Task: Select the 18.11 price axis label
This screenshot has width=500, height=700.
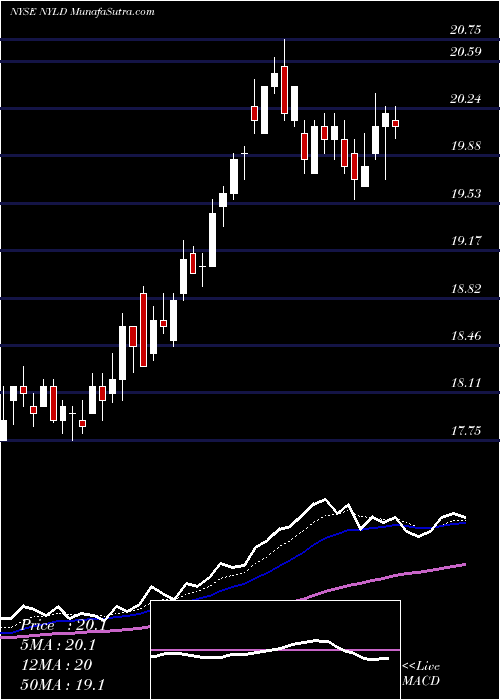Action: [x=466, y=383]
